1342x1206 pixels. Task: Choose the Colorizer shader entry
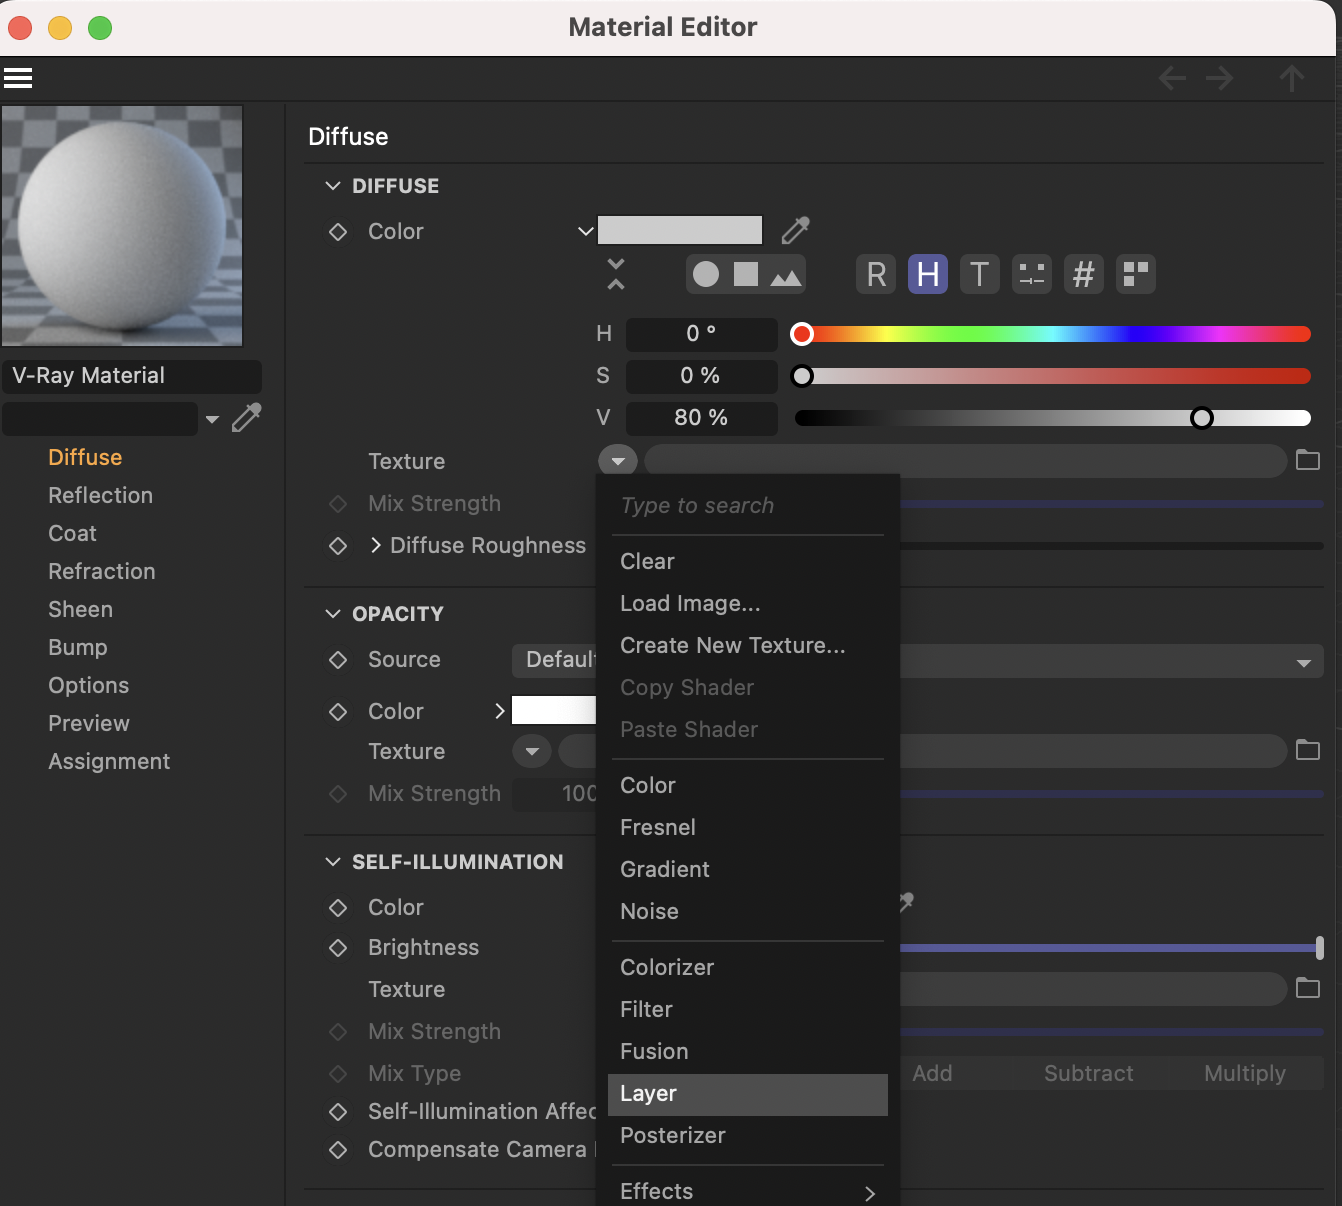748,968
